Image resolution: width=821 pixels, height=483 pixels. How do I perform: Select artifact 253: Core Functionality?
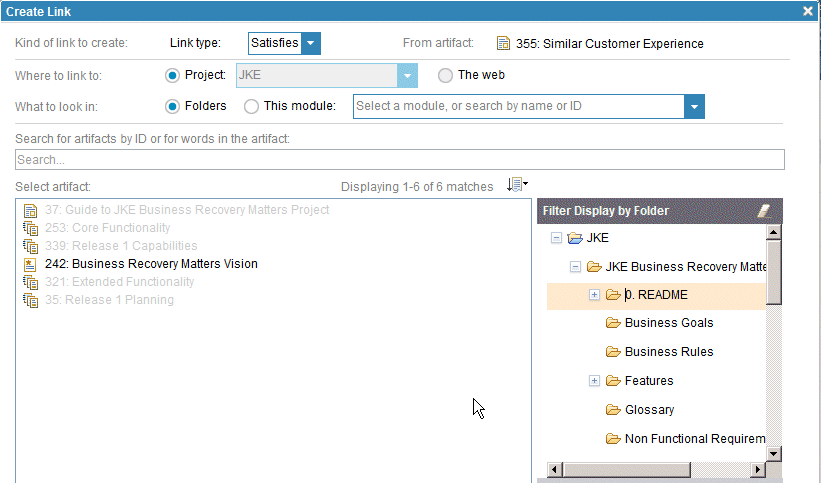(x=107, y=228)
